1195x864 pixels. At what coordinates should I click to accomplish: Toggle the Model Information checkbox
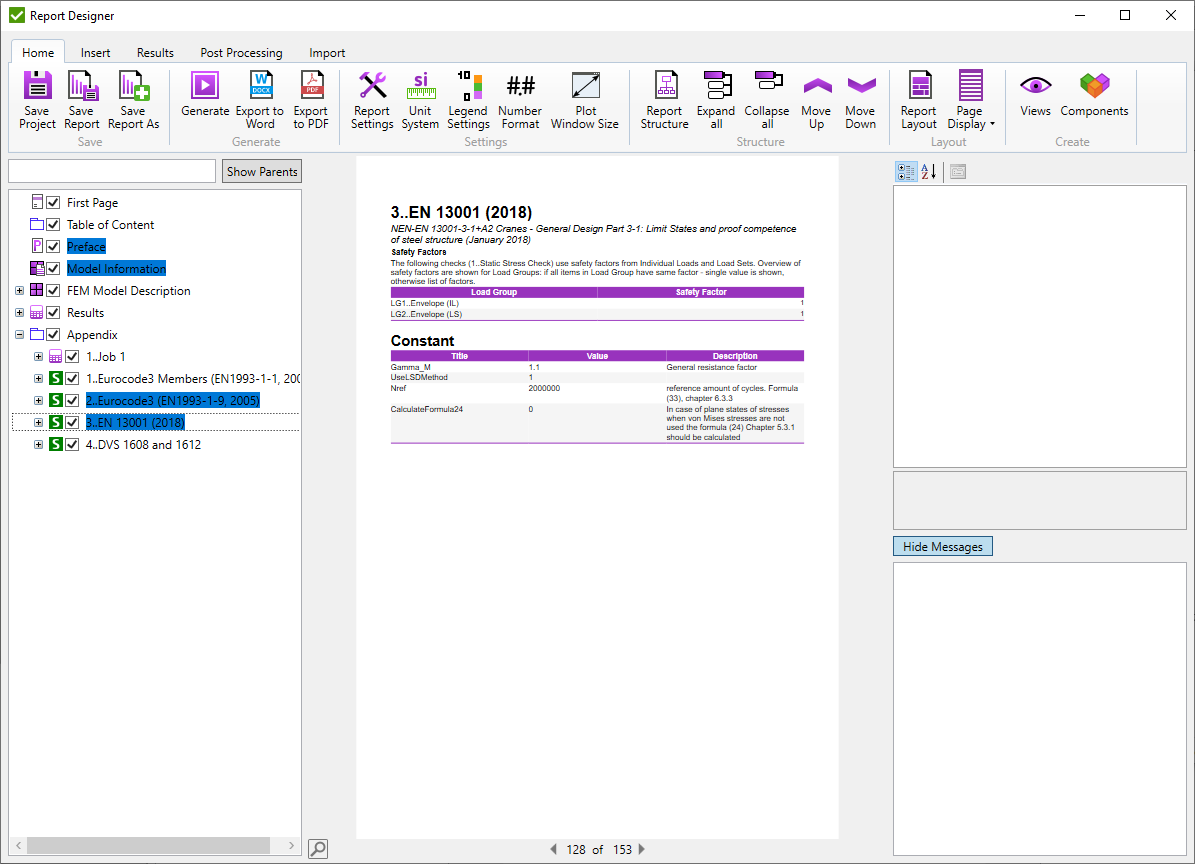(x=53, y=269)
